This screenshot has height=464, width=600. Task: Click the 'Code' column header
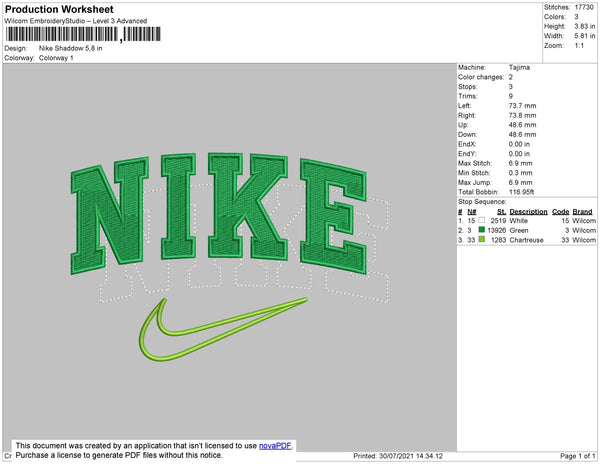click(561, 212)
